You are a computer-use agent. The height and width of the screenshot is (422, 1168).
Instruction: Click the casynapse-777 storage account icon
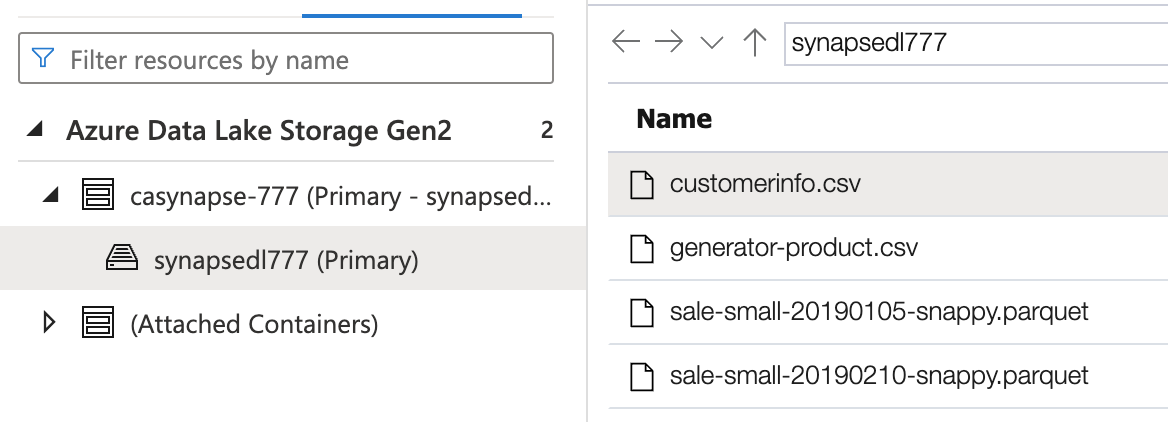95,195
